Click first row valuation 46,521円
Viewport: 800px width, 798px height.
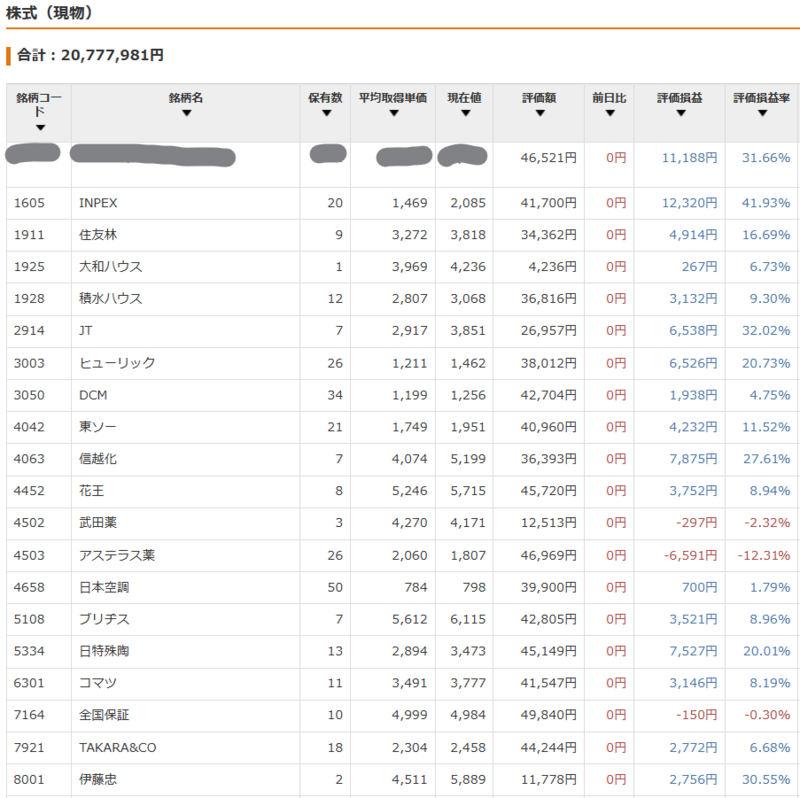[548, 158]
